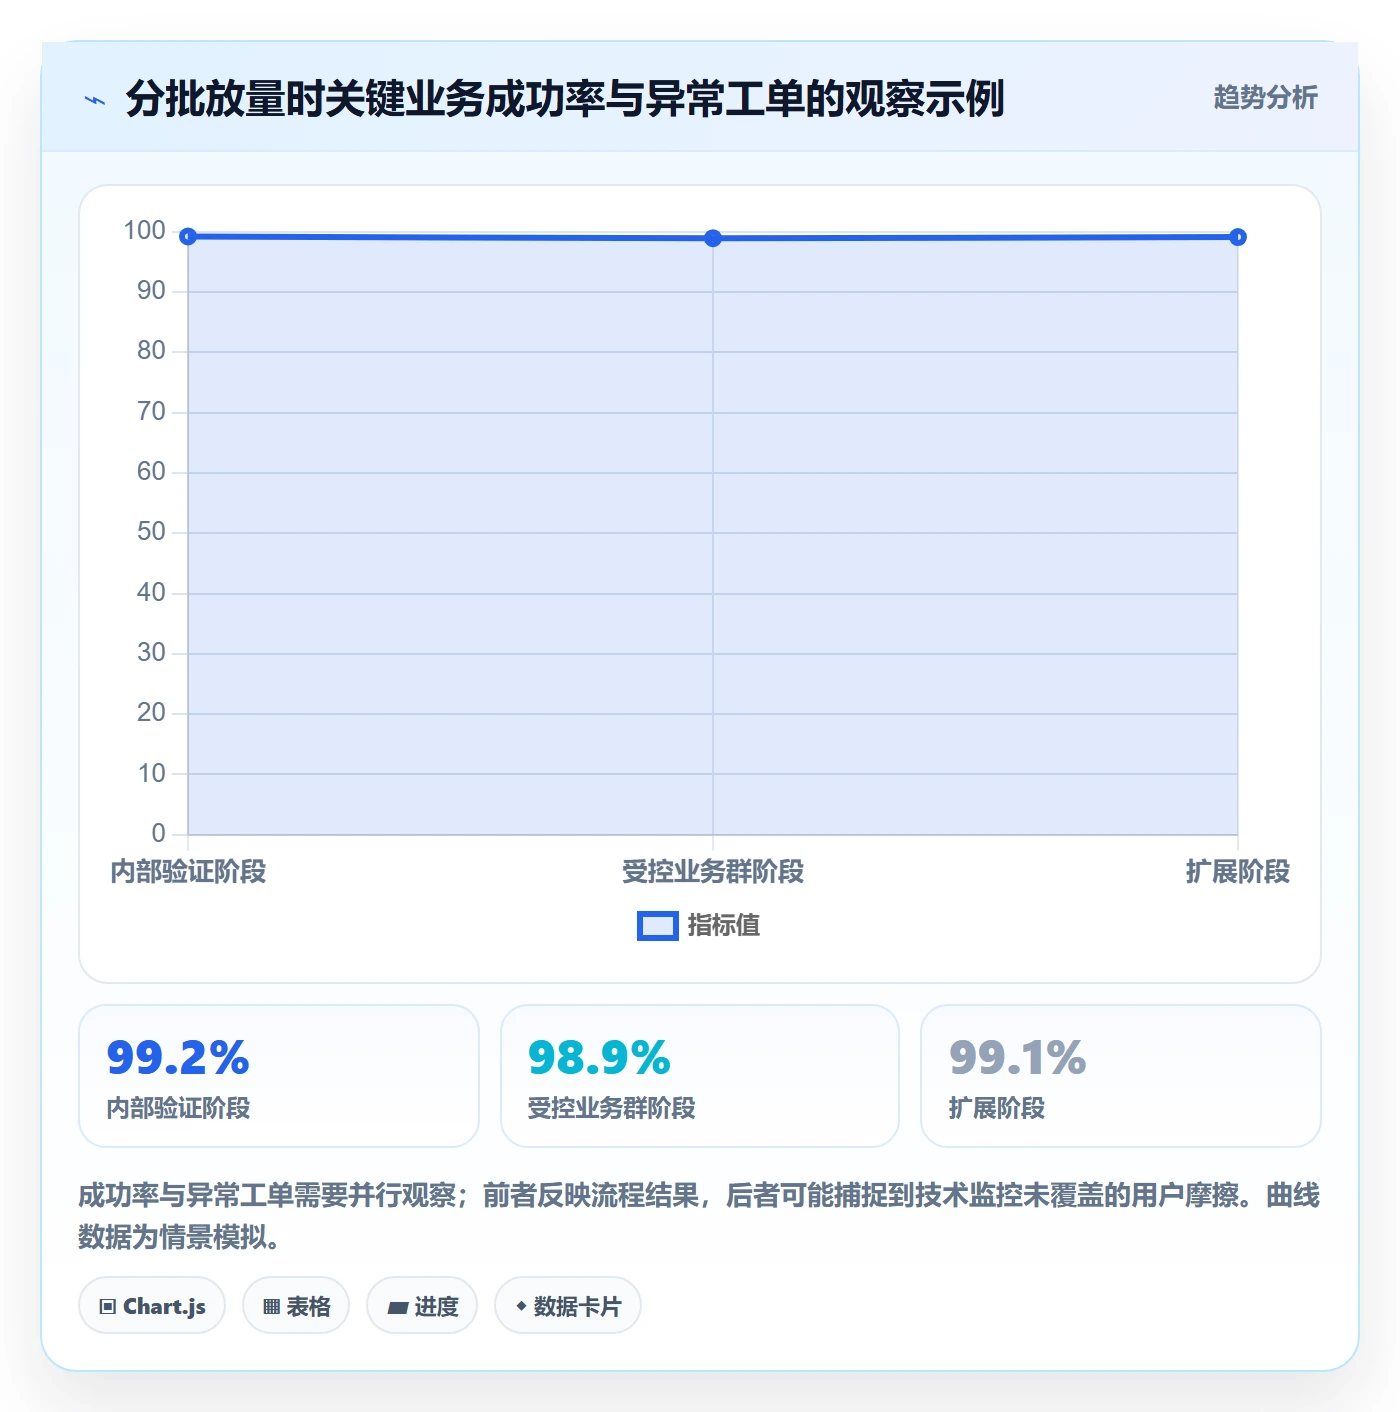Click the y-axis value 80
Image resolution: width=1400 pixels, height=1412 pixels.
[151, 351]
